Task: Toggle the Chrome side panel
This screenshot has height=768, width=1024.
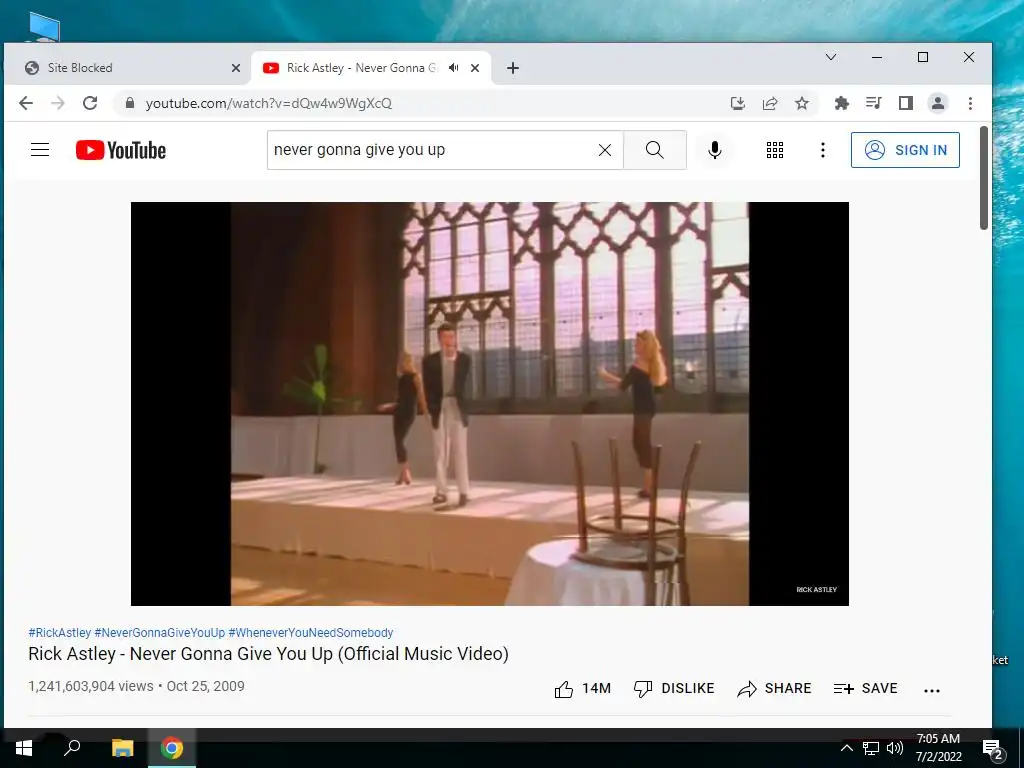Action: 905,103
